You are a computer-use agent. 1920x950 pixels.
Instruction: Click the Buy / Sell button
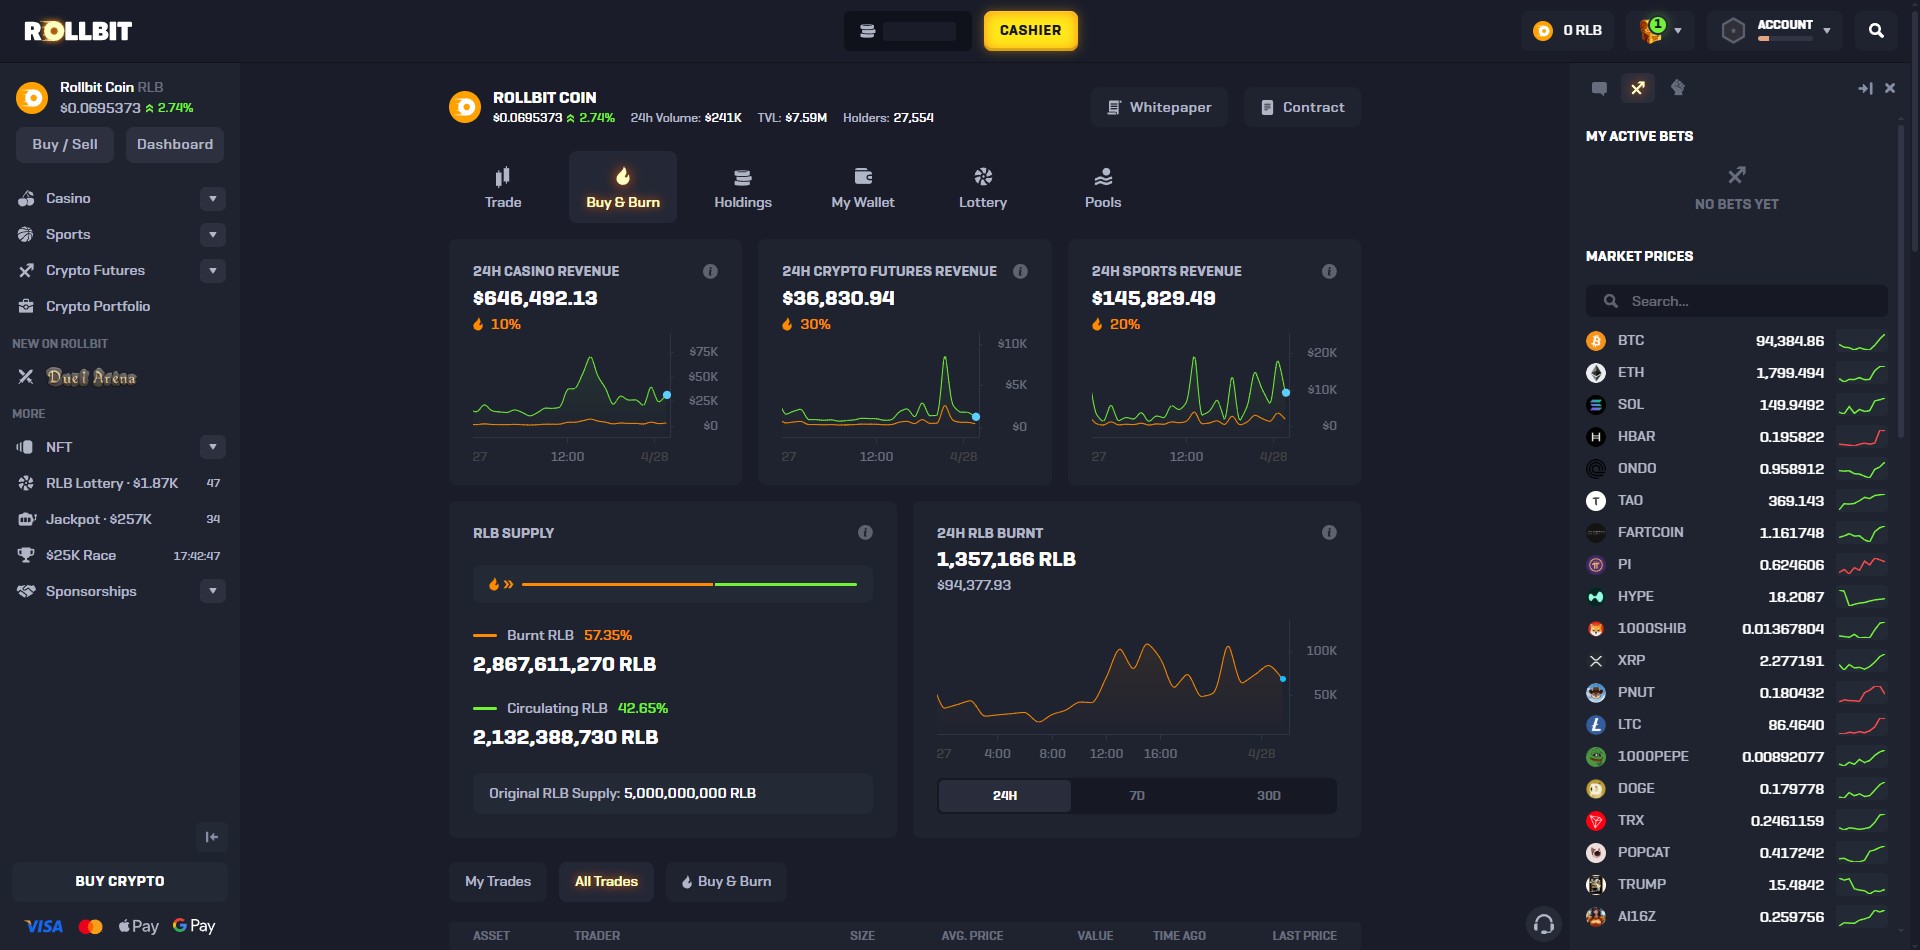coord(65,145)
